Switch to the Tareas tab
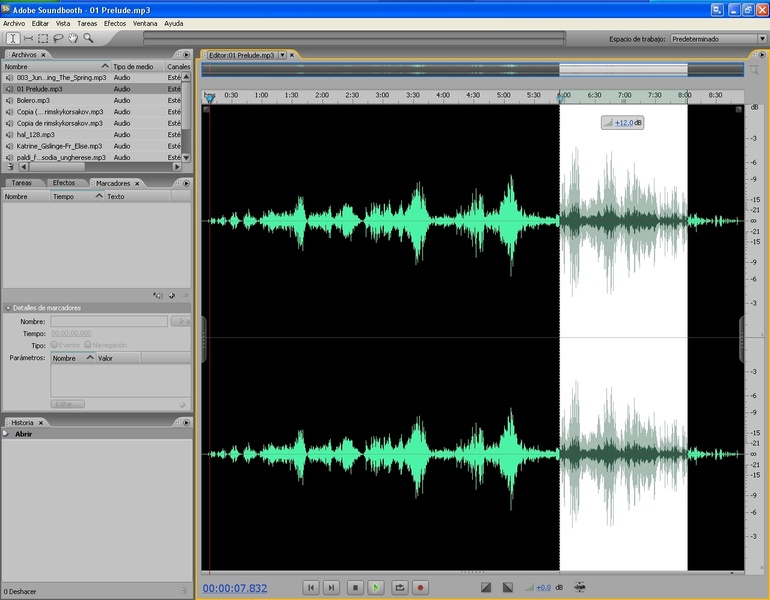The width and height of the screenshot is (770, 600). tap(22, 183)
